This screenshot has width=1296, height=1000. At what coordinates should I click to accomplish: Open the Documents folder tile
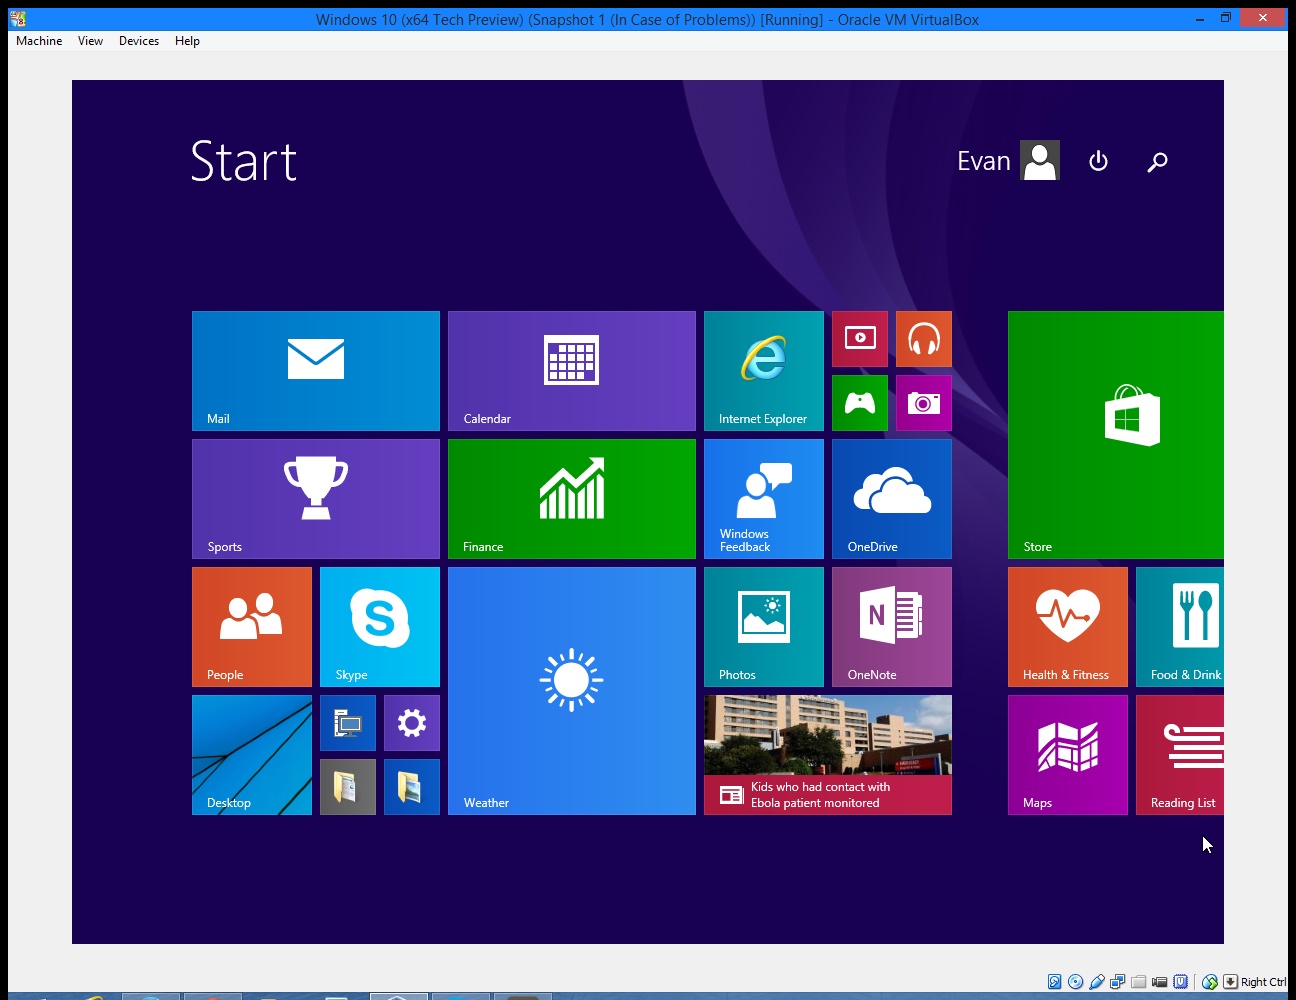pos(348,787)
